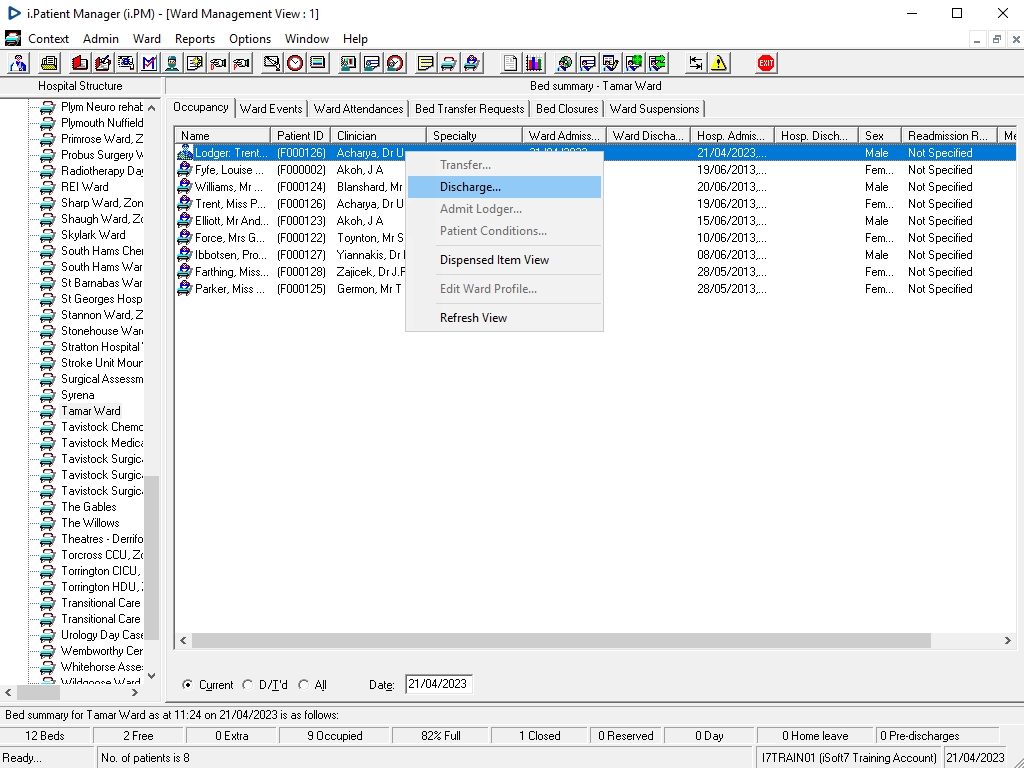This screenshot has width=1024, height=768.
Task: Click the blue letter M toolbar icon
Action: click(149, 63)
